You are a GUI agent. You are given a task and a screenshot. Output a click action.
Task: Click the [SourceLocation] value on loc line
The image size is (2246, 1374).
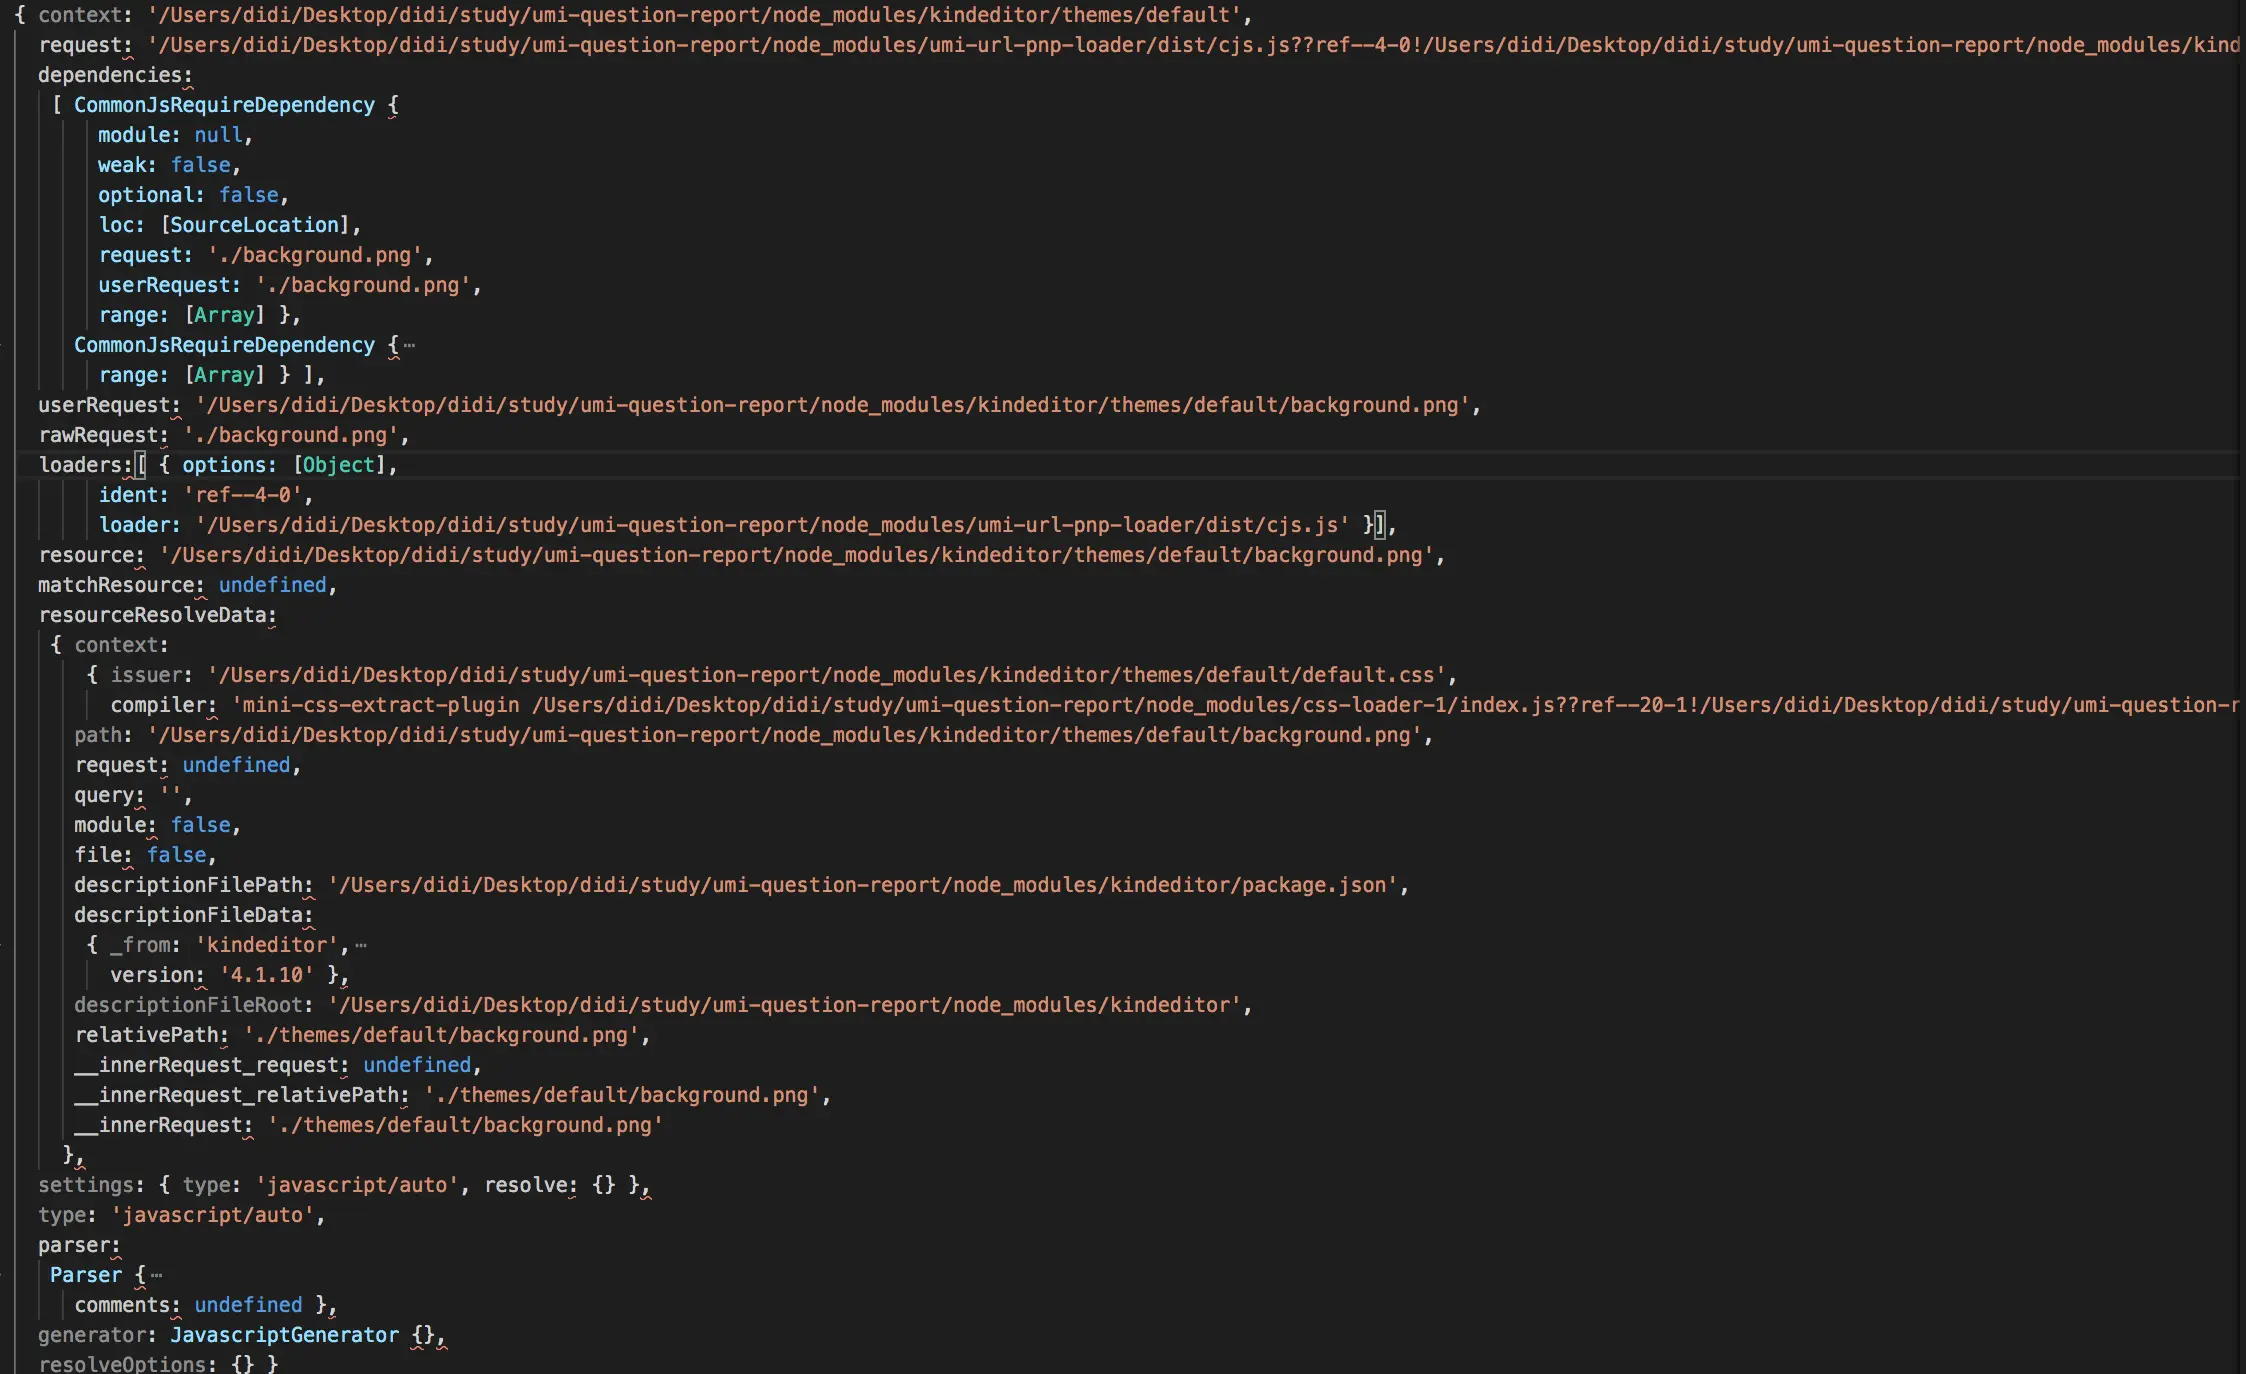pyautogui.click(x=255, y=225)
